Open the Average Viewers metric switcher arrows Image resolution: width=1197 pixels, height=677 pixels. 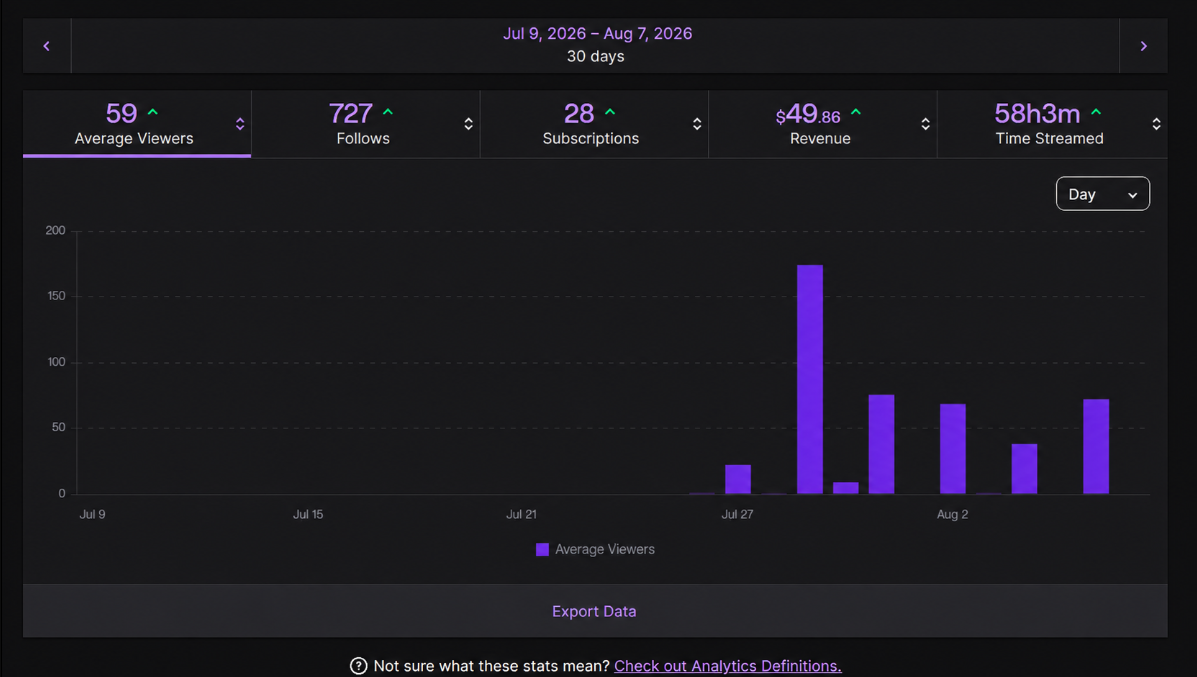pos(240,124)
